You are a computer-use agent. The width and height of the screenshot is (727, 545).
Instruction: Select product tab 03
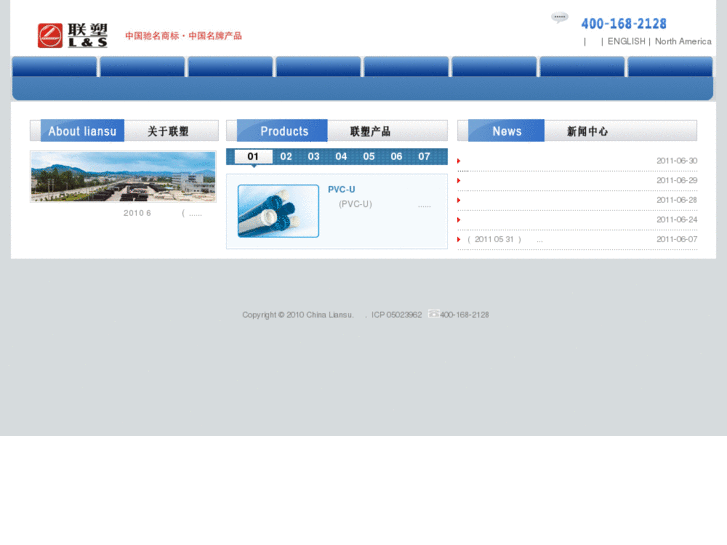[x=314, y=156]
